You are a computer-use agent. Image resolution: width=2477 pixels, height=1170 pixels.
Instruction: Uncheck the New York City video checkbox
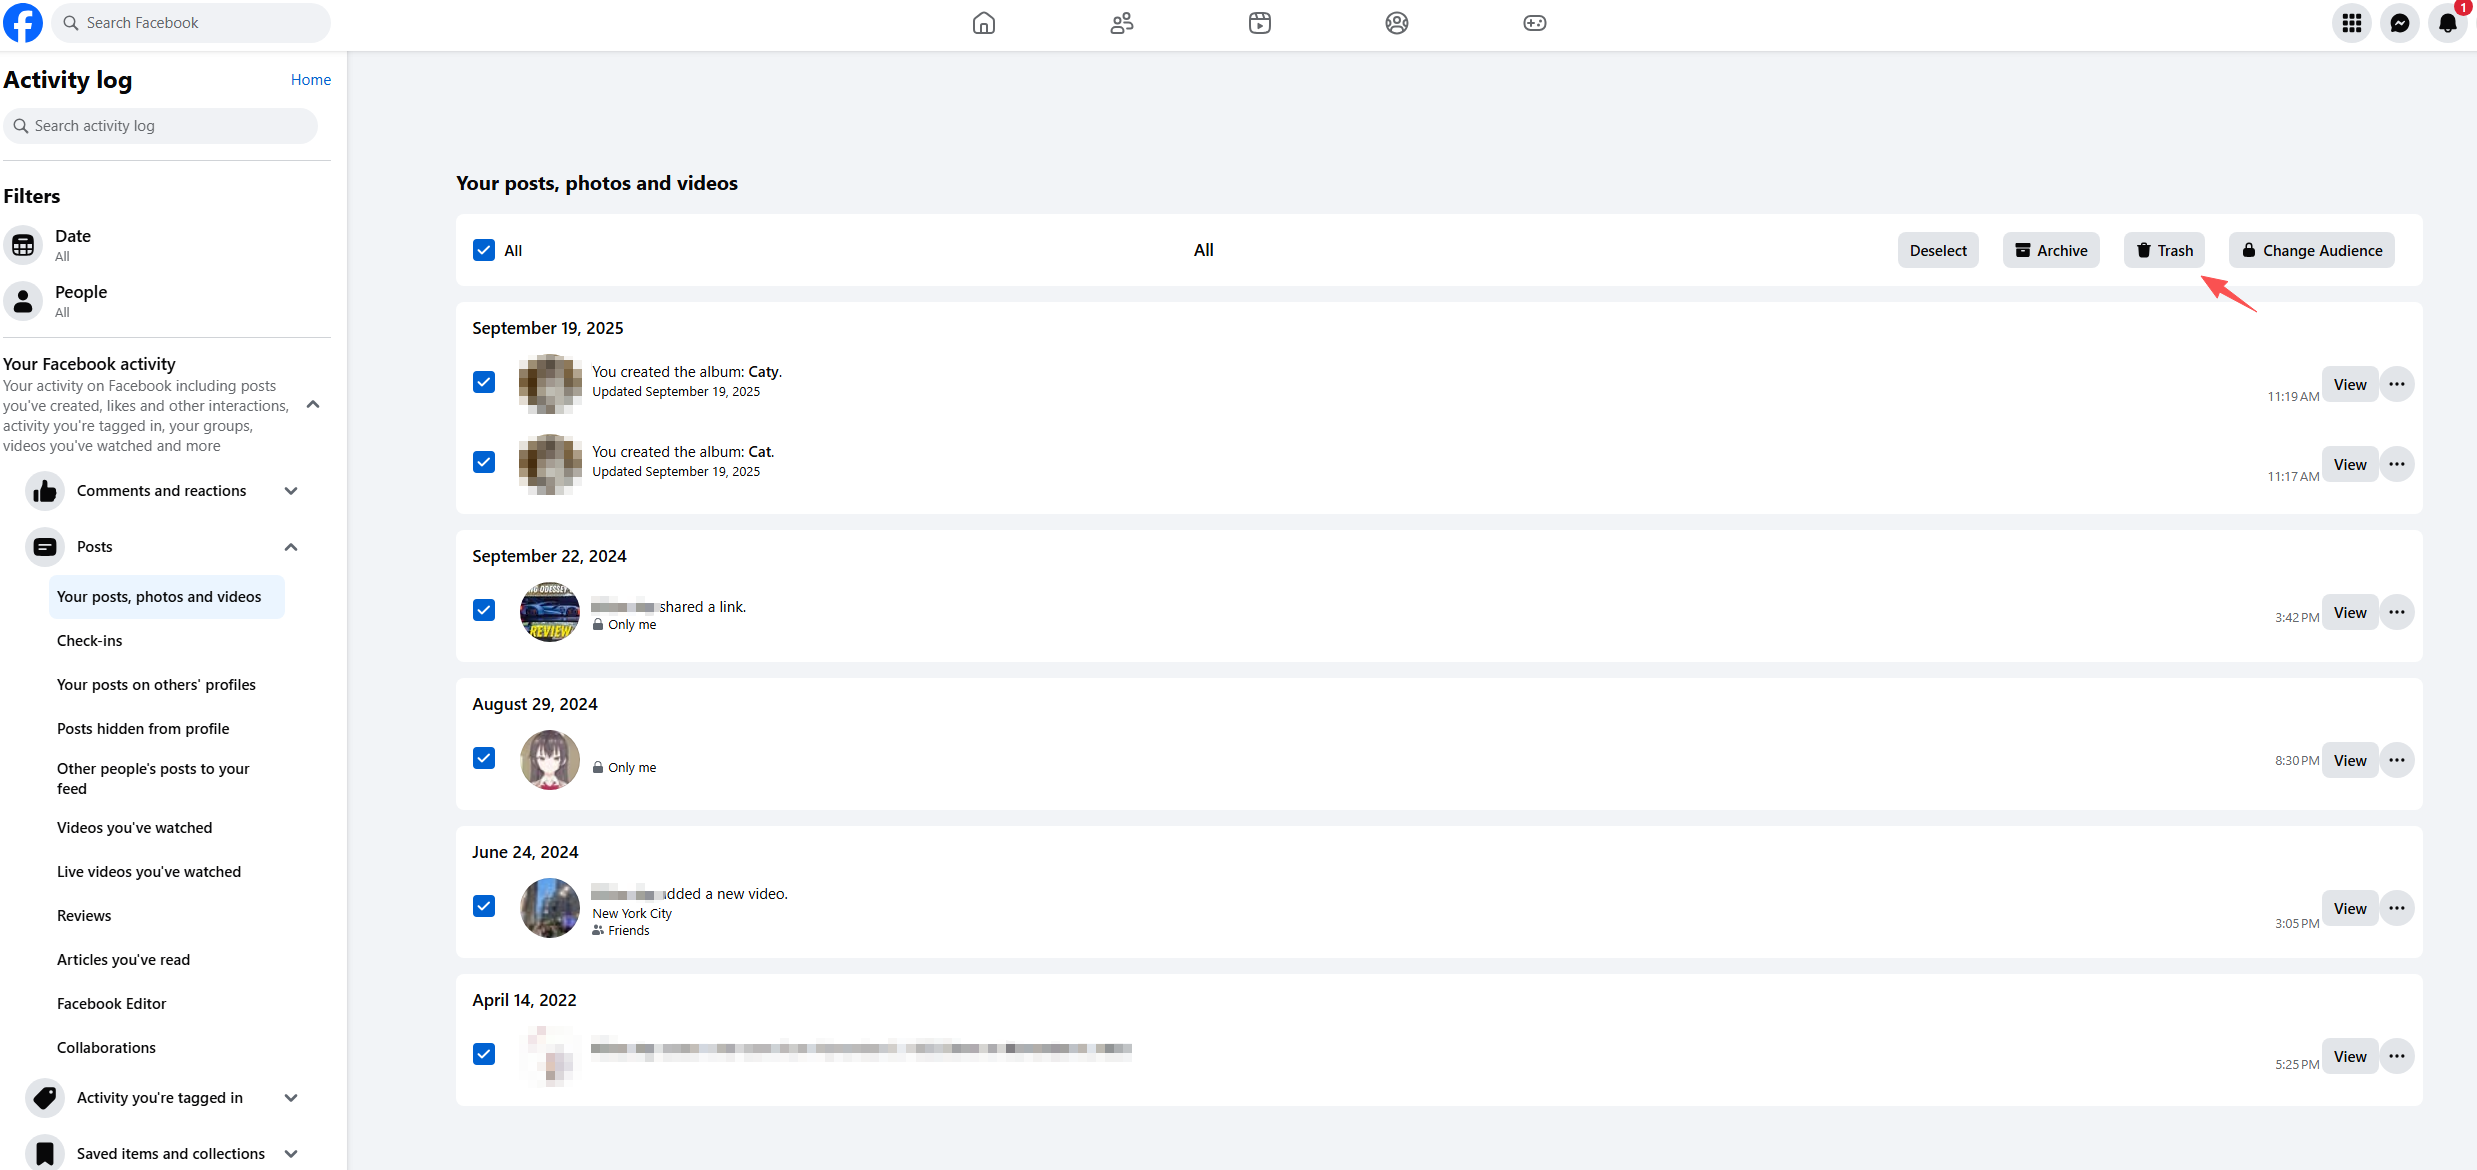pos(484,906)
